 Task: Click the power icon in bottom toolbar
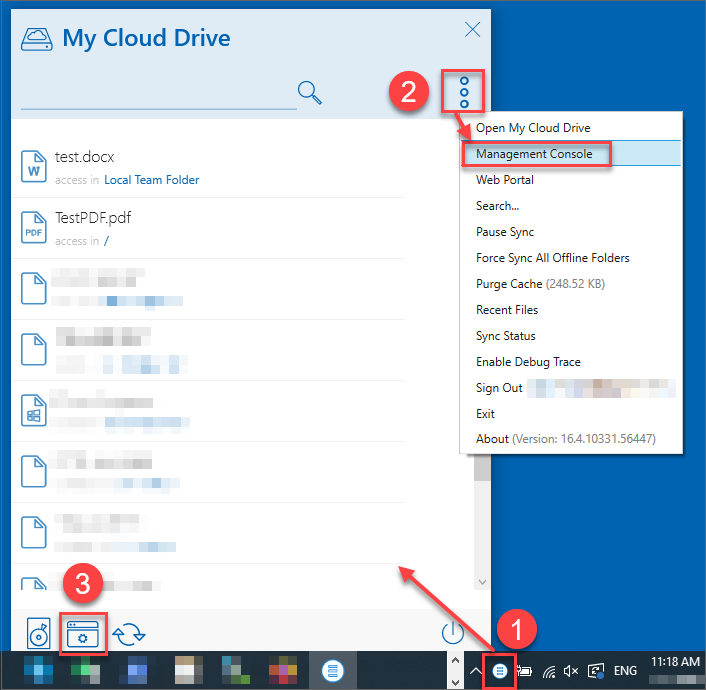pos(453,633)
